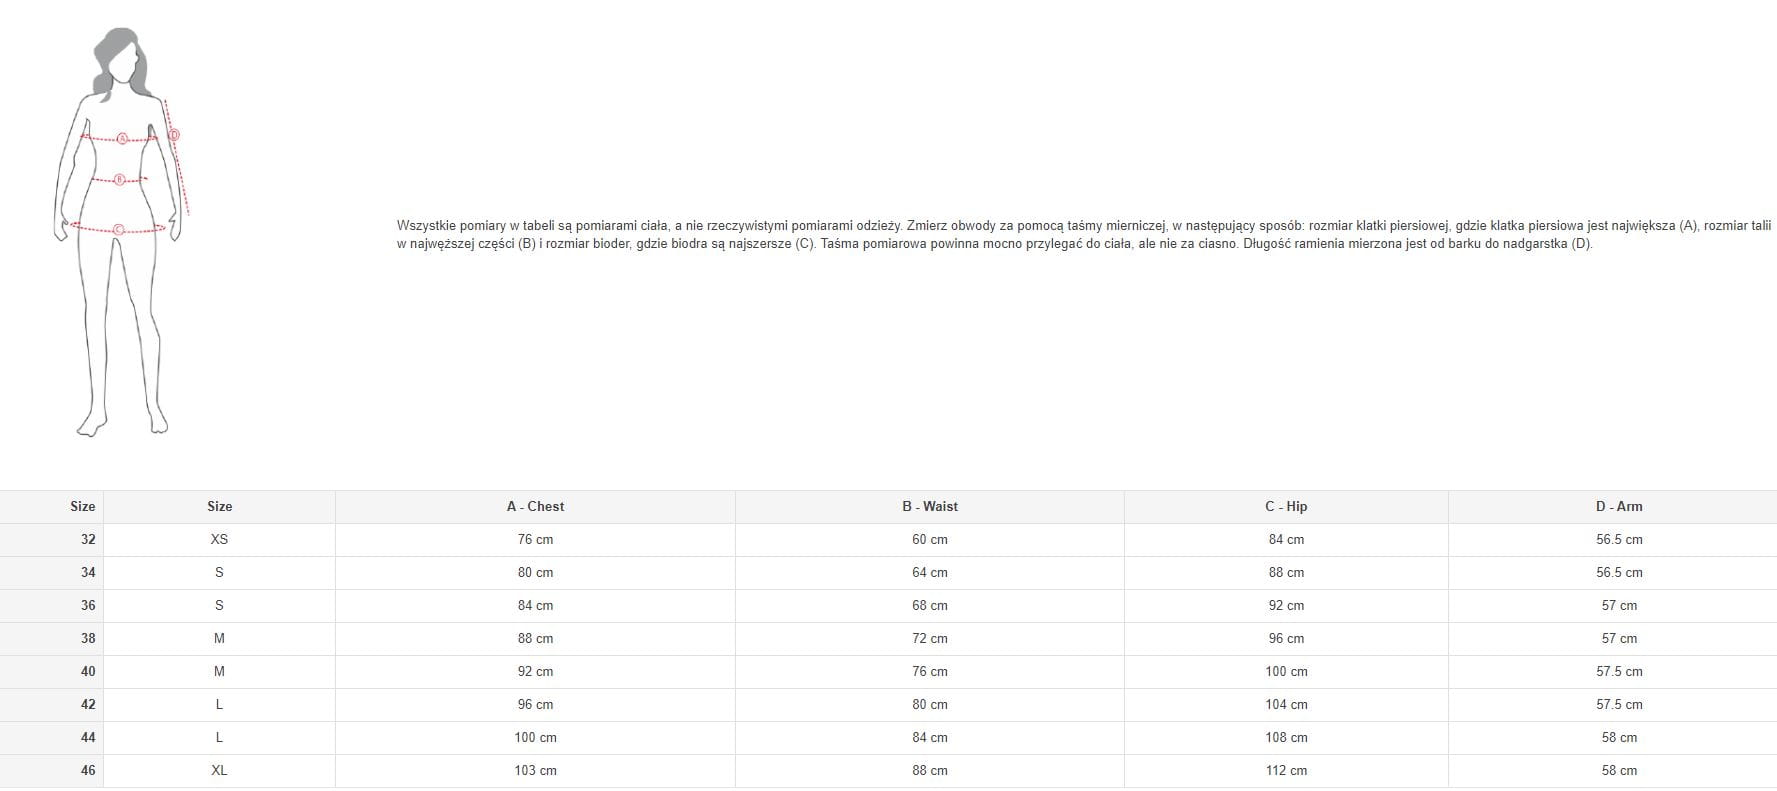Select the C - Hip column header

1285,507
